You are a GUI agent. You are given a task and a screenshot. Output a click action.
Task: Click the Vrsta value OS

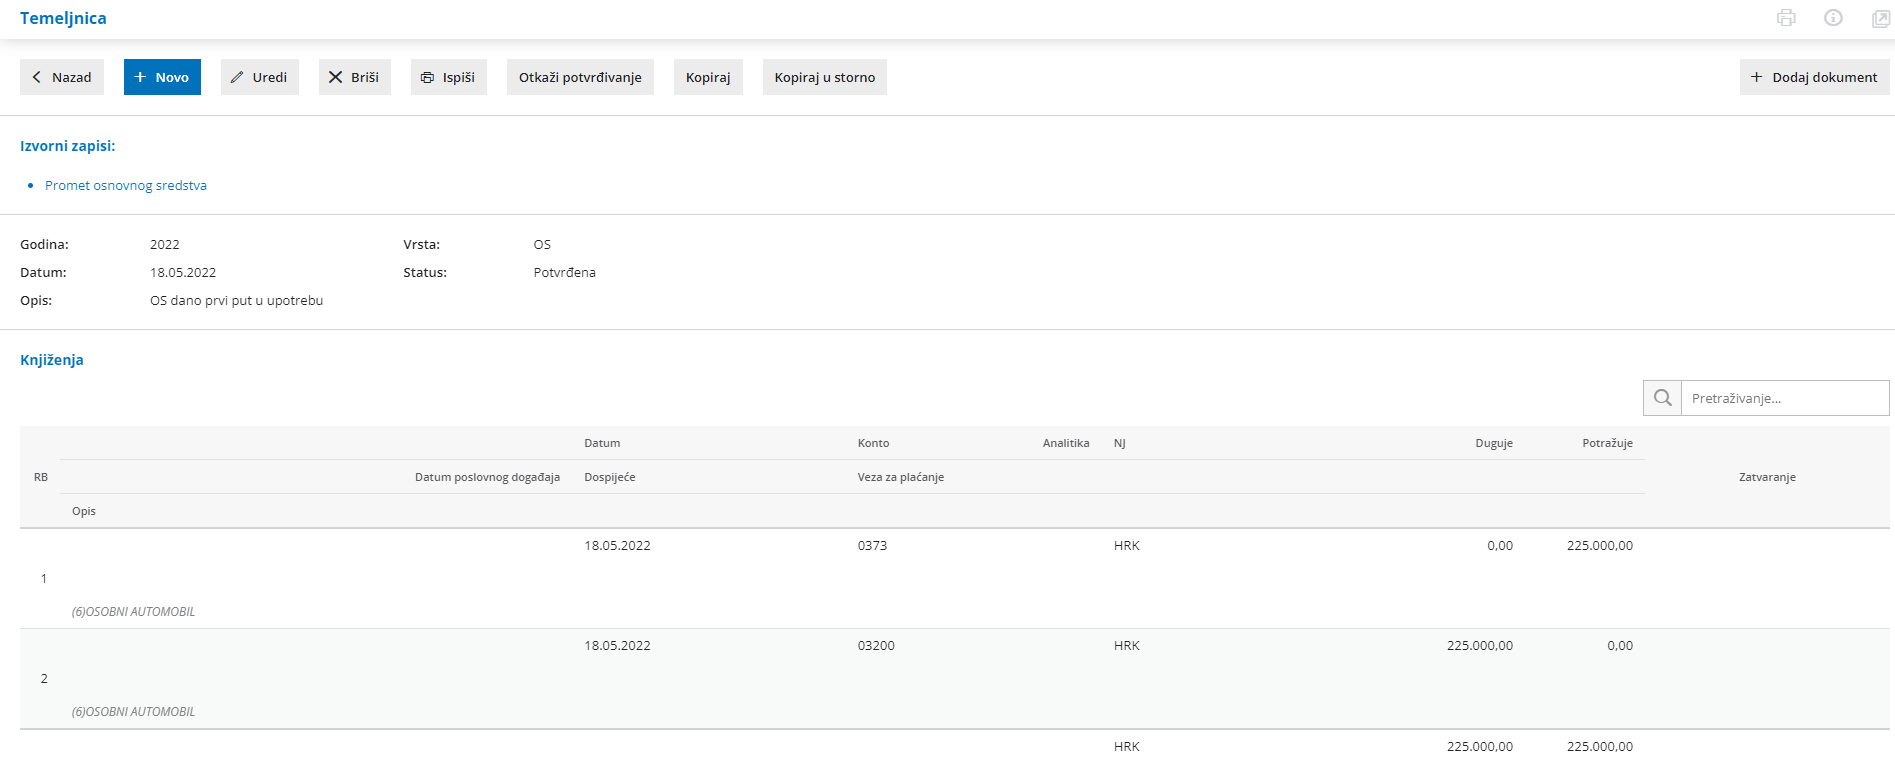click(542, 244)
